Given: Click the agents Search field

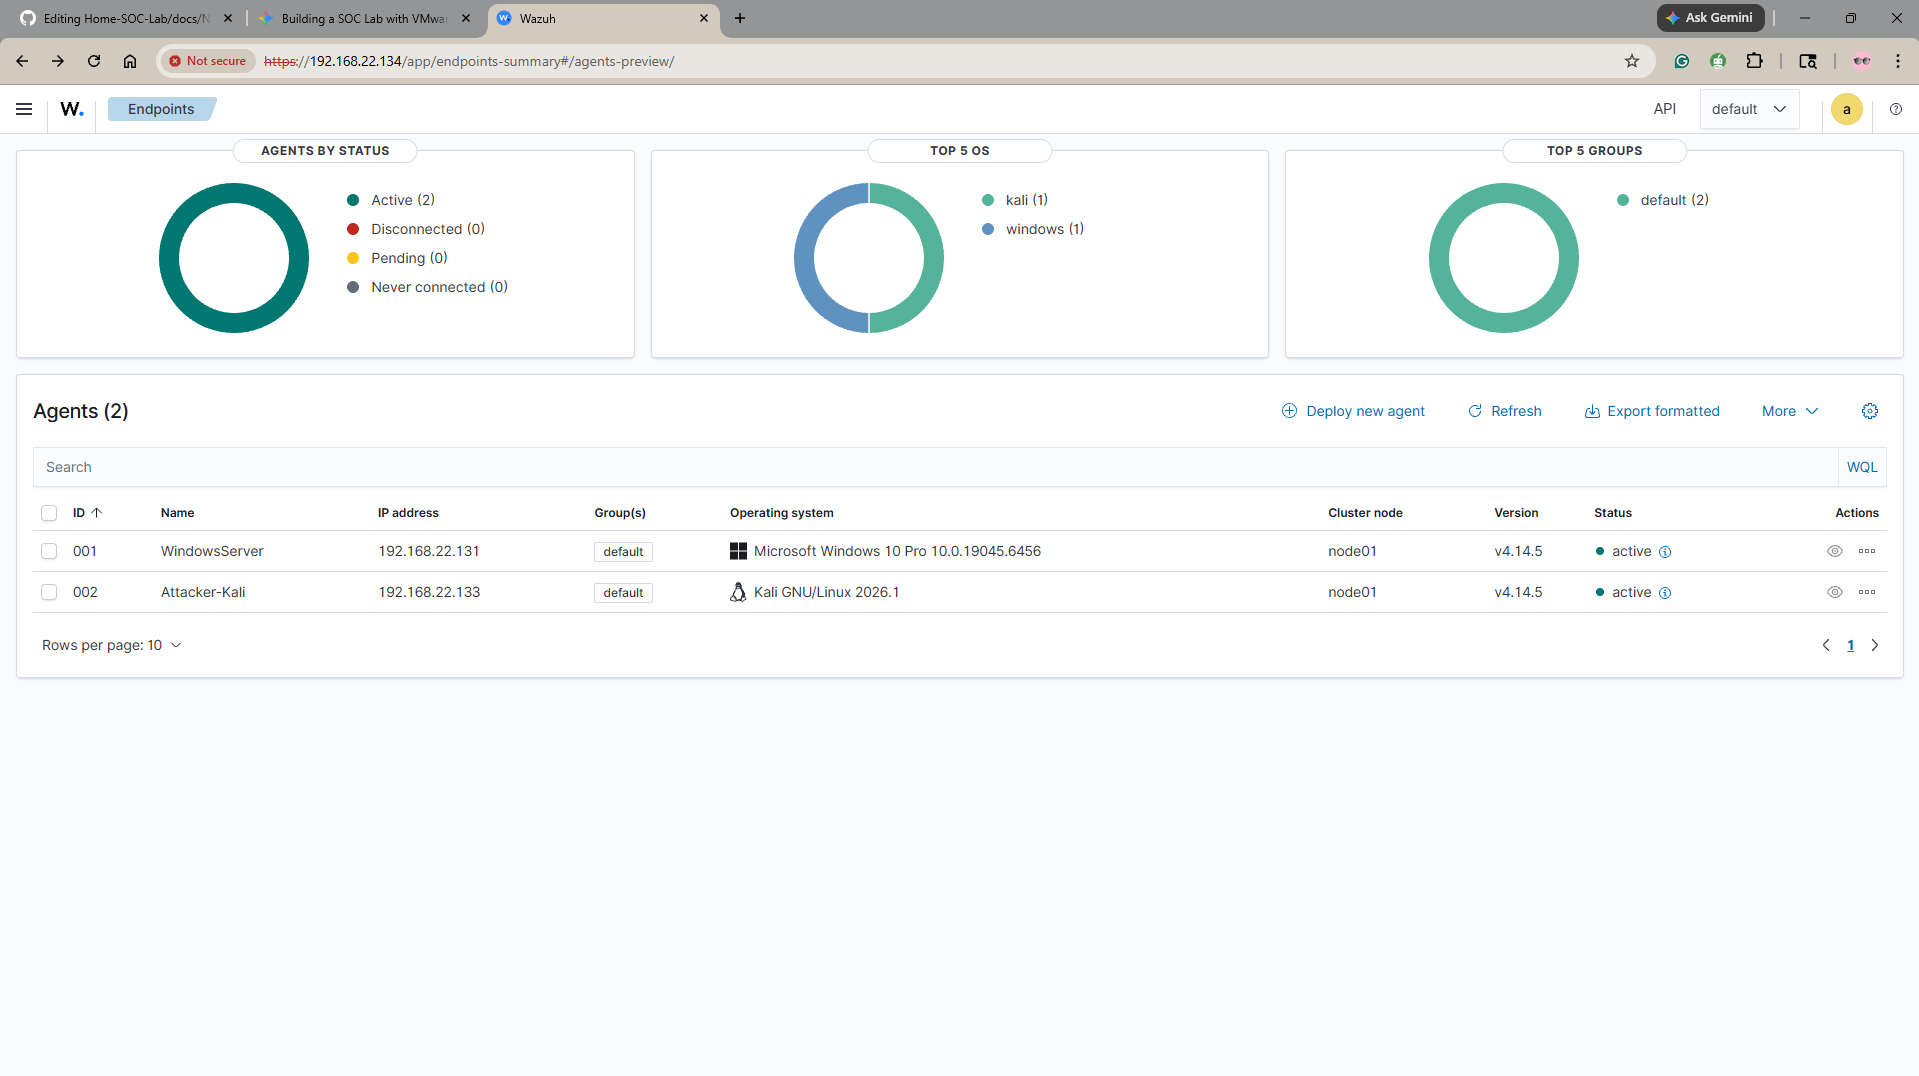Looking at the screenshot, I should click(x=935, y=467).
